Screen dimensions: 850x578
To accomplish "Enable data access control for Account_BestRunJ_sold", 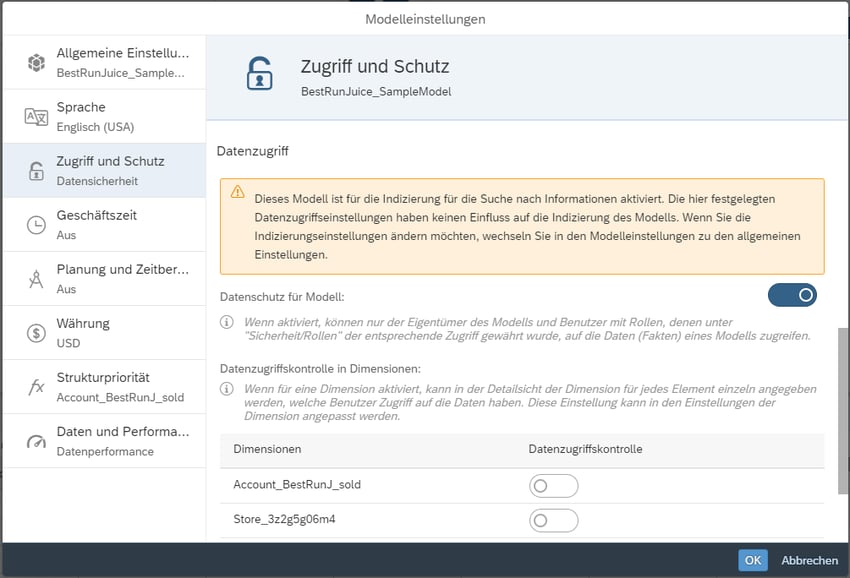I will point(553,486).
